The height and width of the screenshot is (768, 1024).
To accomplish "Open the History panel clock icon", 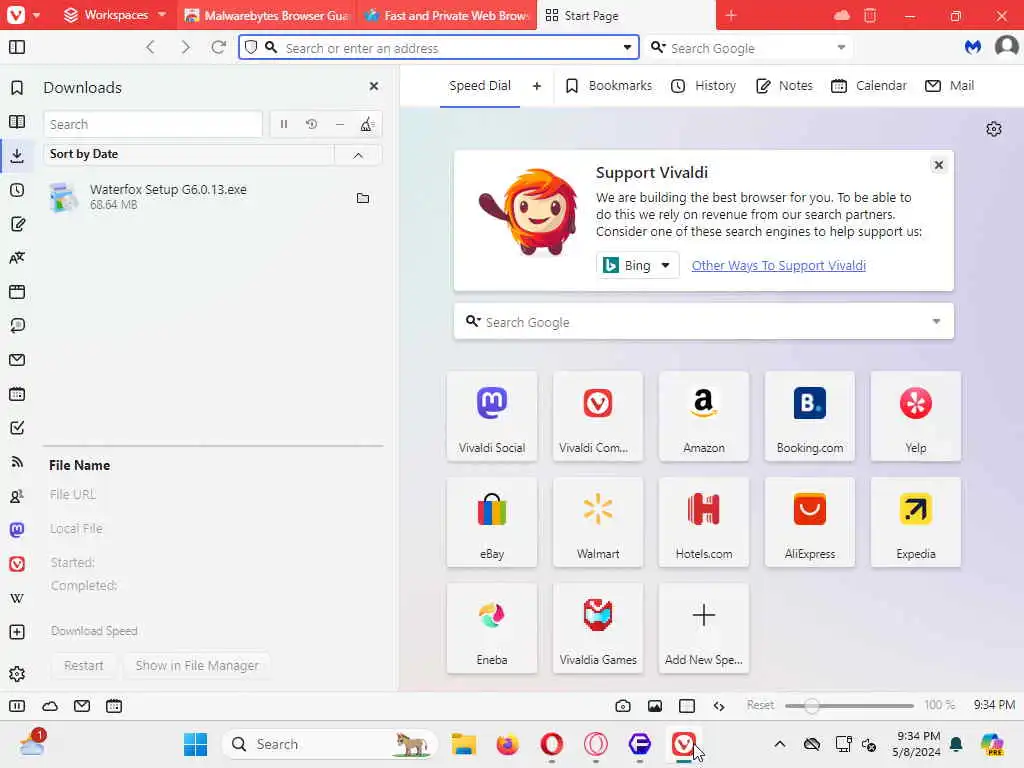I will pyautogui.click(x=17, y=190).
